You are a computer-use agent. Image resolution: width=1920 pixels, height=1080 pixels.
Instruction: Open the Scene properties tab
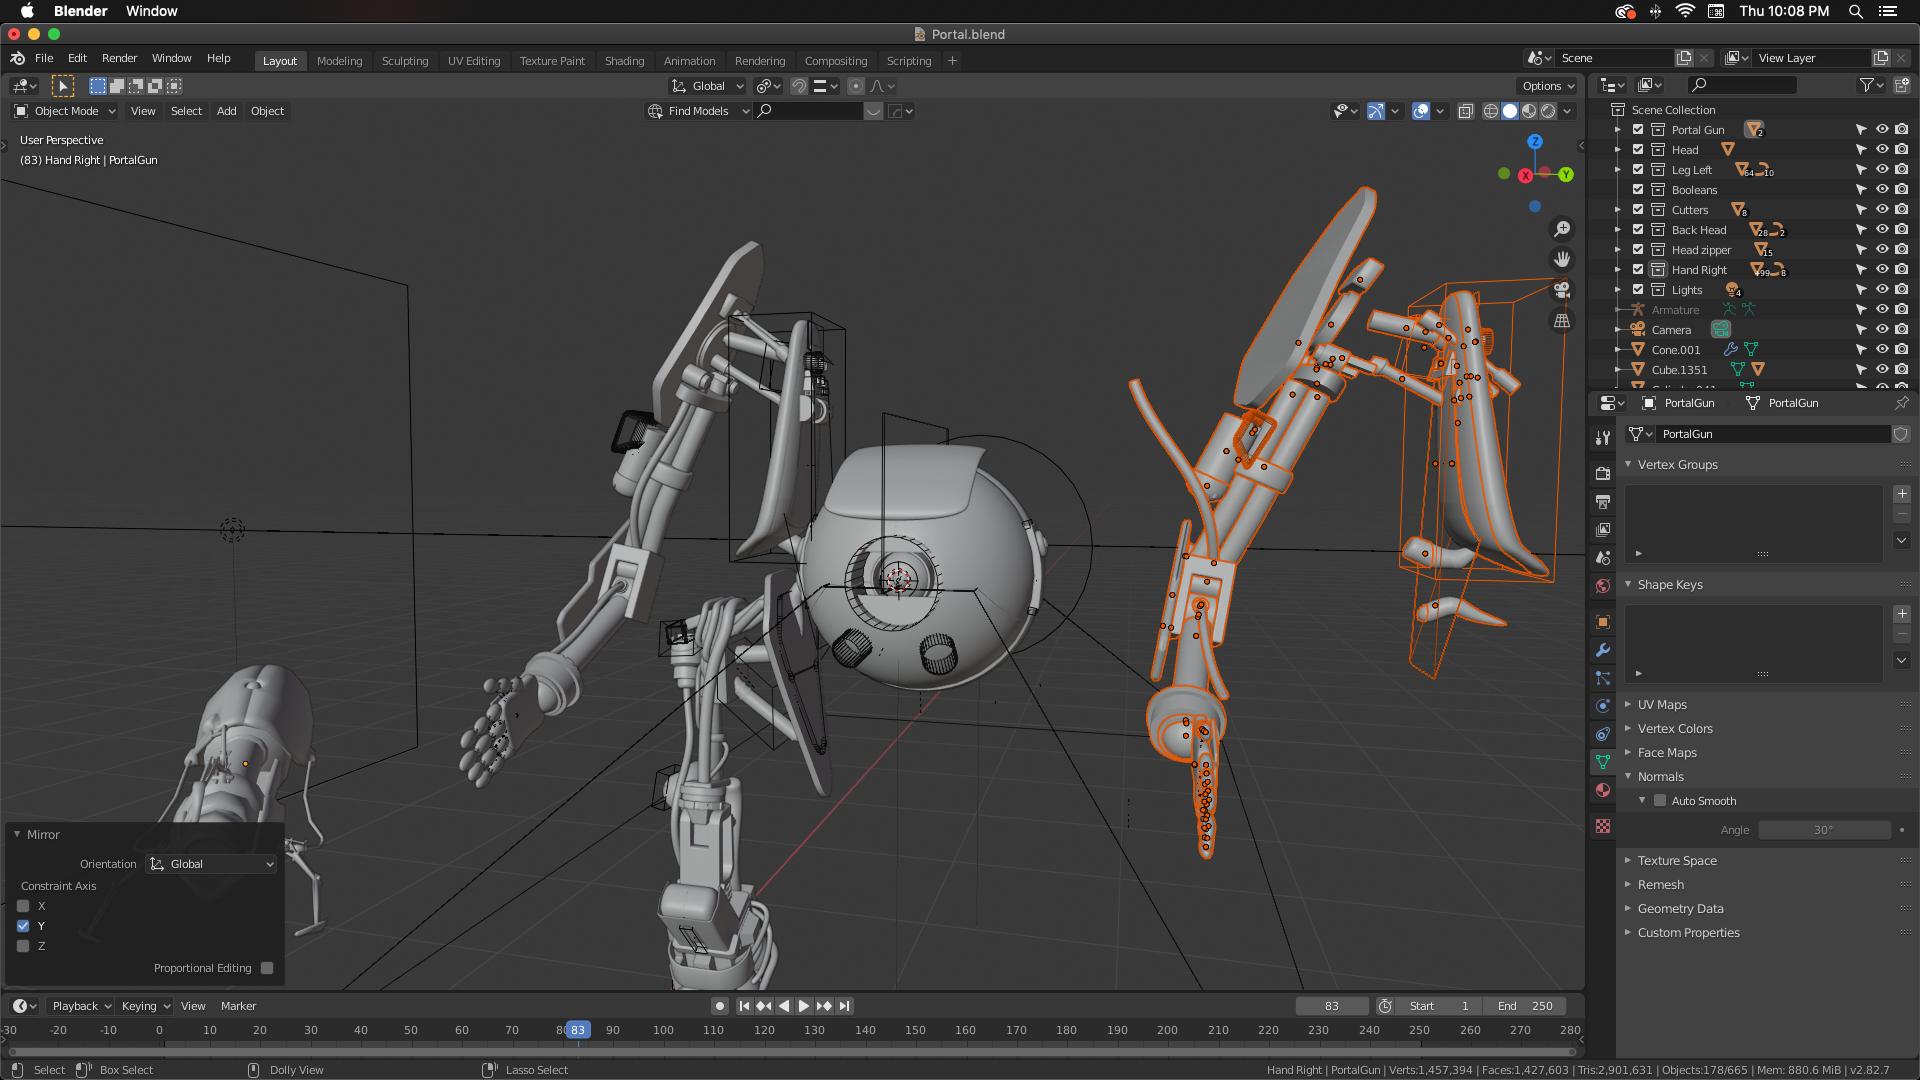1603,558
